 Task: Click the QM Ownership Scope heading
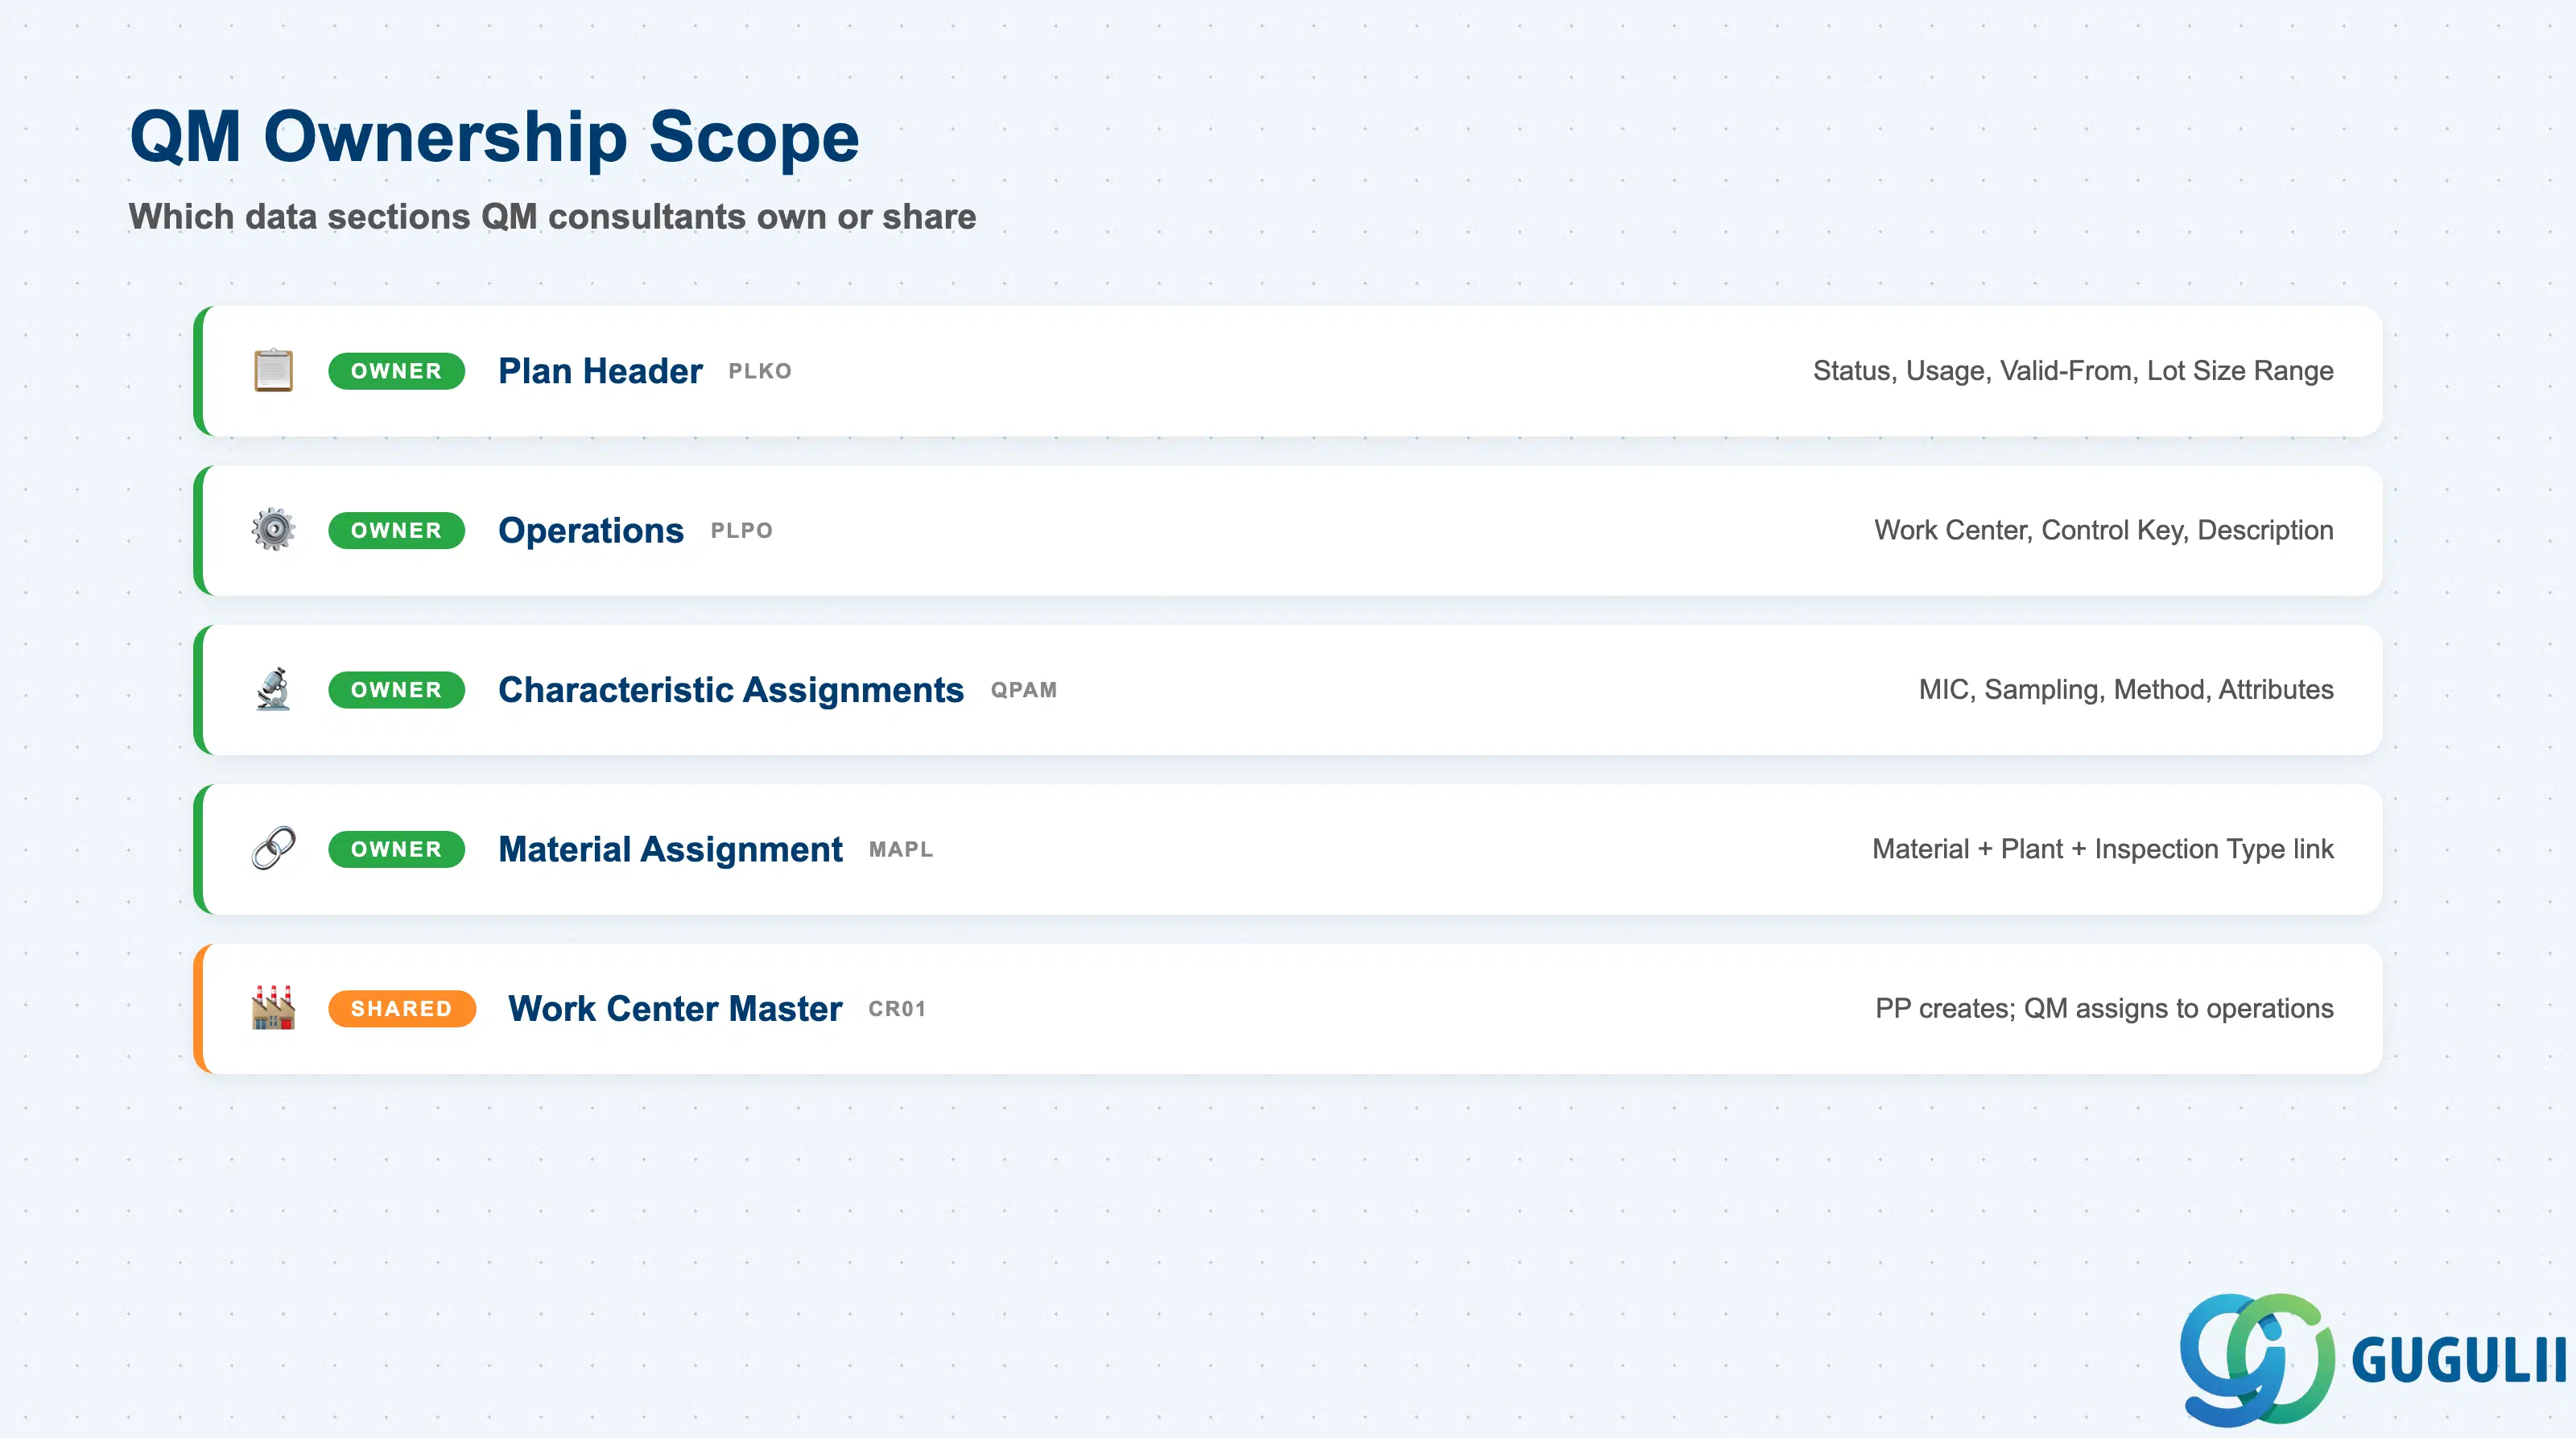tap(494, 136)
